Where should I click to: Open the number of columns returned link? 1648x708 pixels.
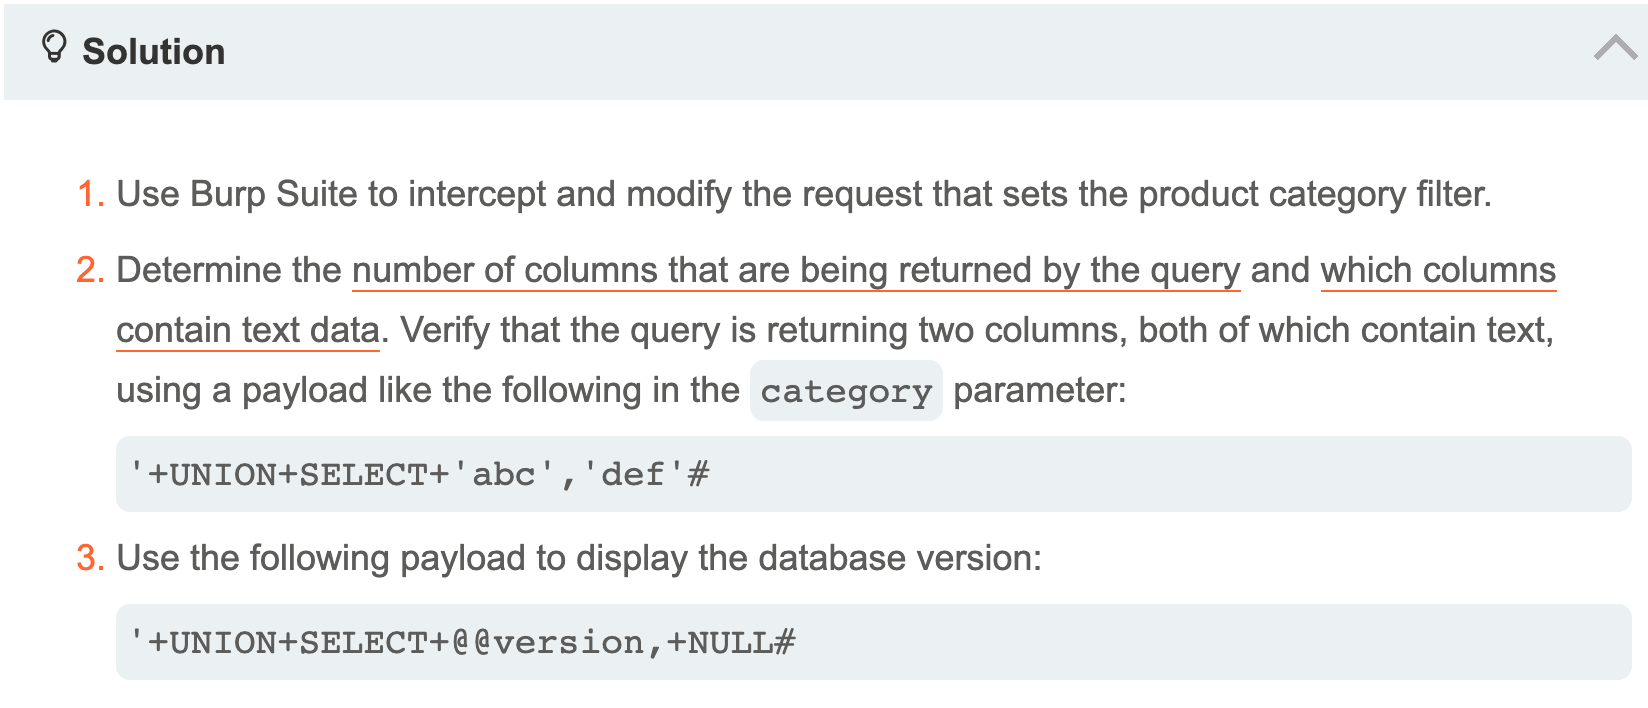pyautogui.click(x=795, y=271)
